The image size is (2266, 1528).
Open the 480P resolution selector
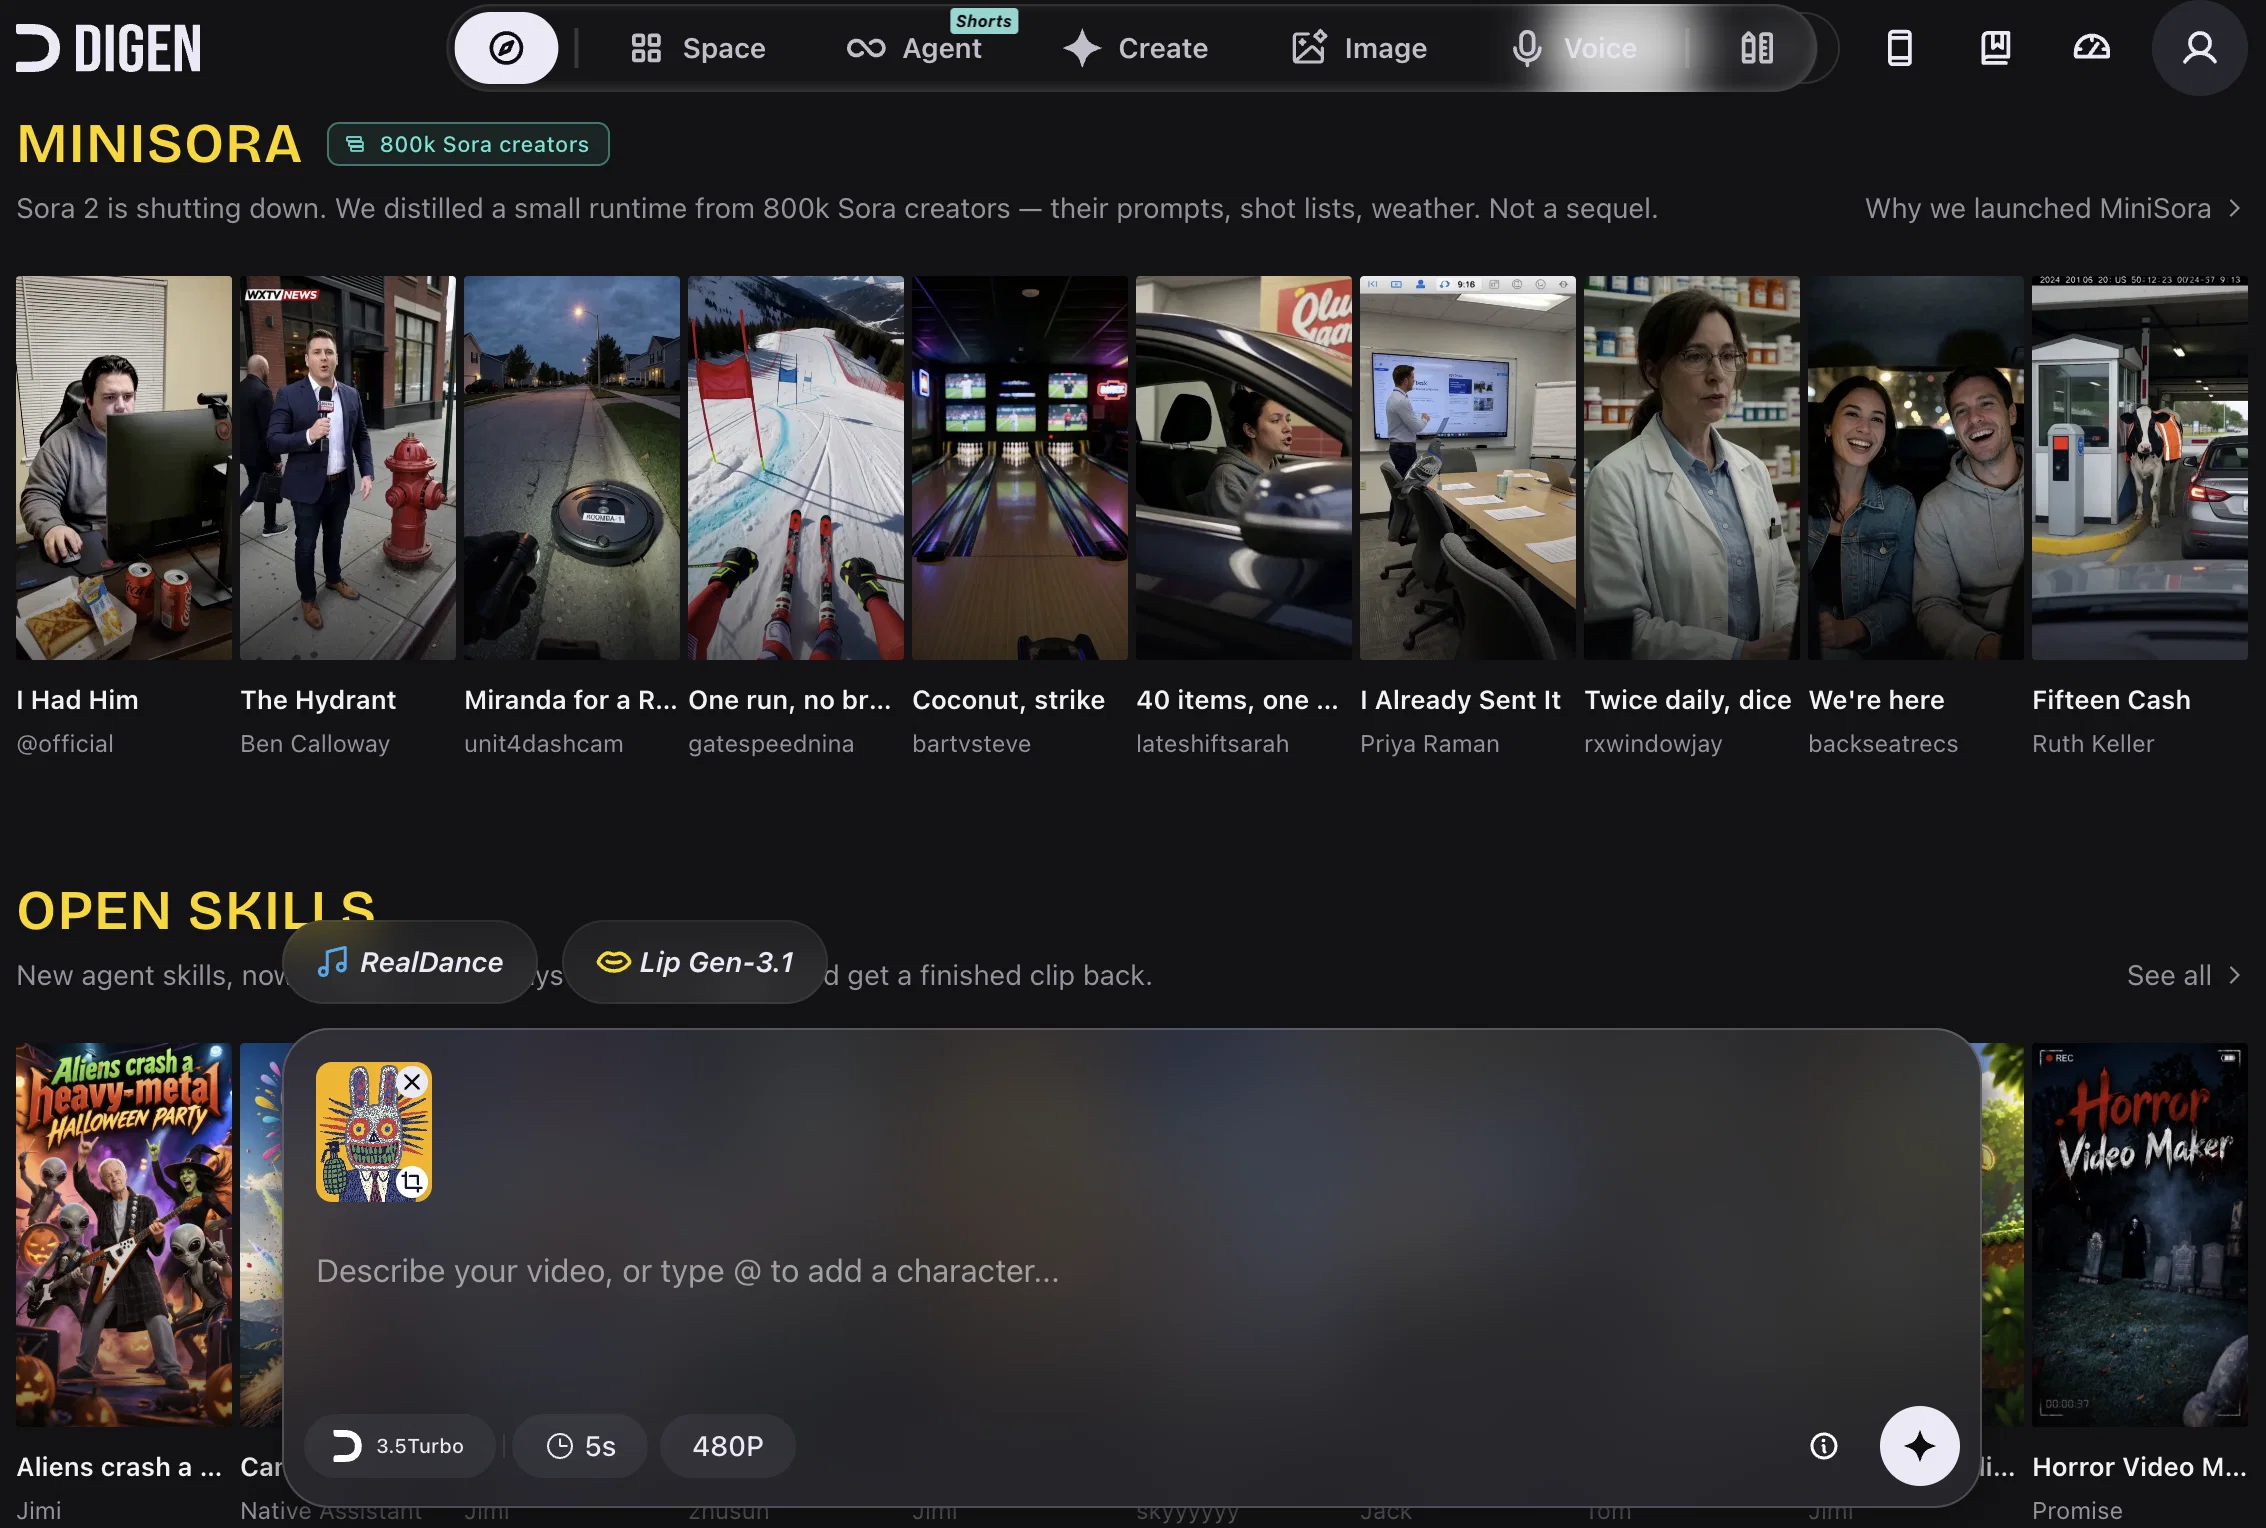pyautogui.click(x=728, y=1446)
